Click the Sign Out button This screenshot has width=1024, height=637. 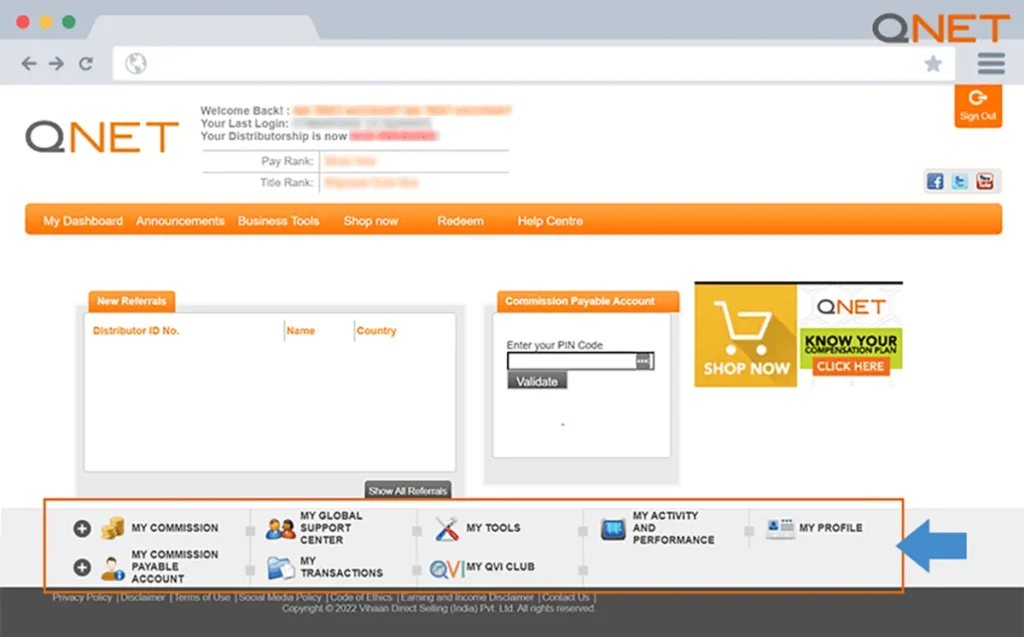(x=978, y=106)
